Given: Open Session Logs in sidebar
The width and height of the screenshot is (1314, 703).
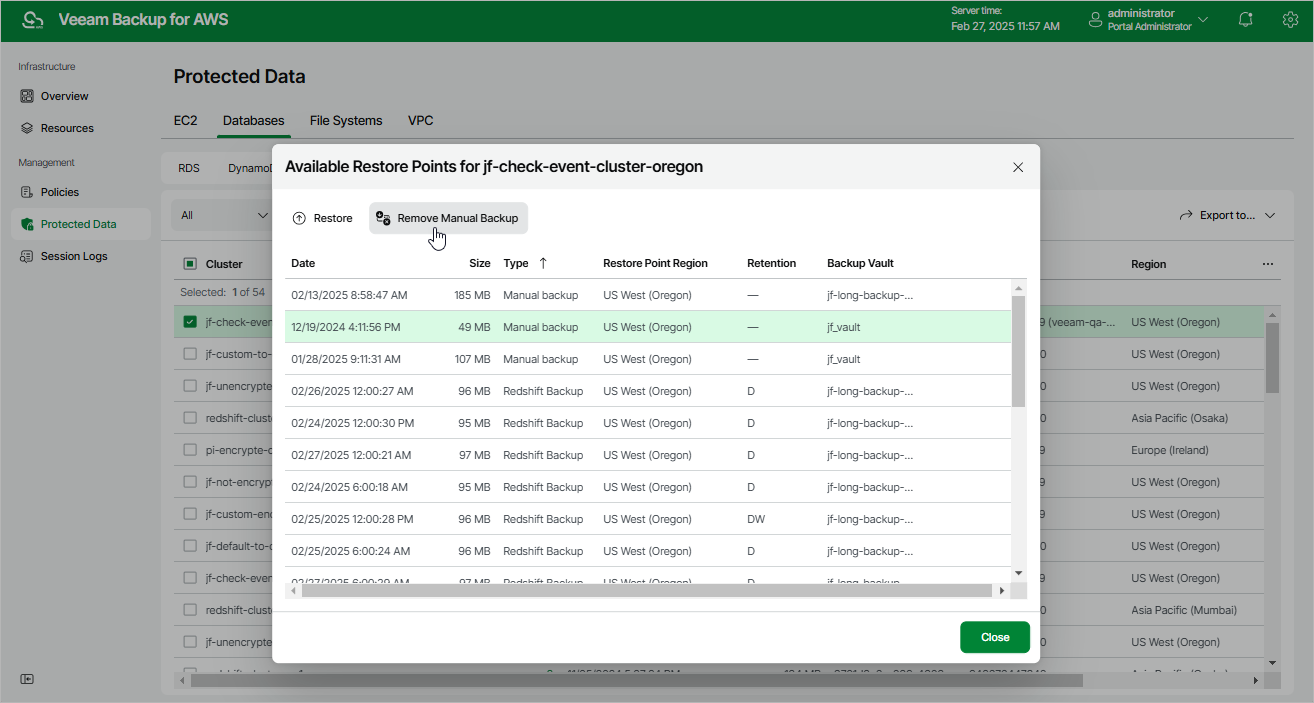Looking at the screenshot, I should 74,256.
